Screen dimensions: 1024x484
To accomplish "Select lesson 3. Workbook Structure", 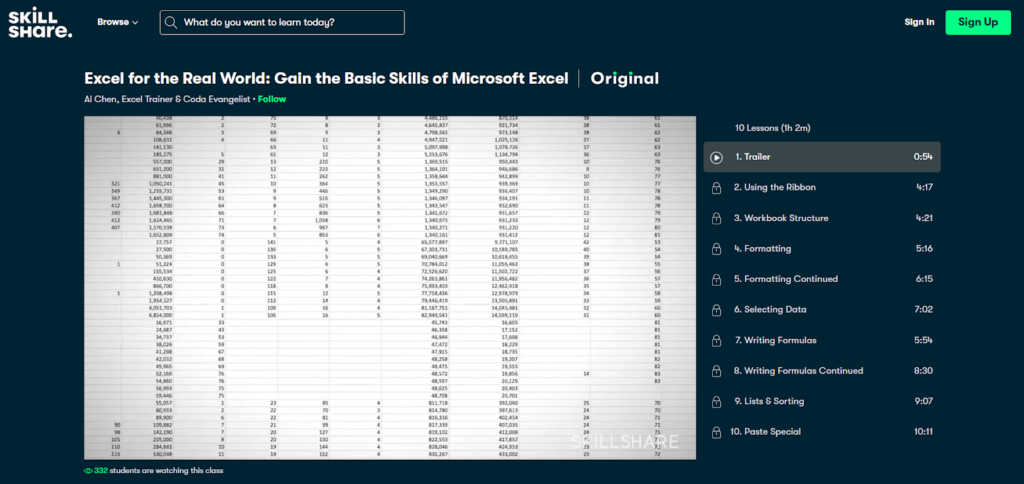I will (x=822, y=218).
